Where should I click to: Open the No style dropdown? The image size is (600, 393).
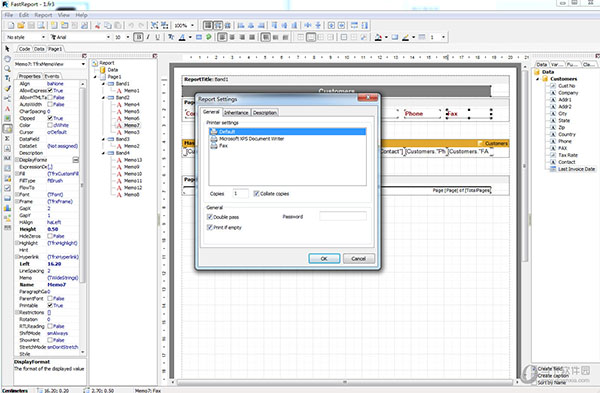pyautogui.click(x=43, y=37)
